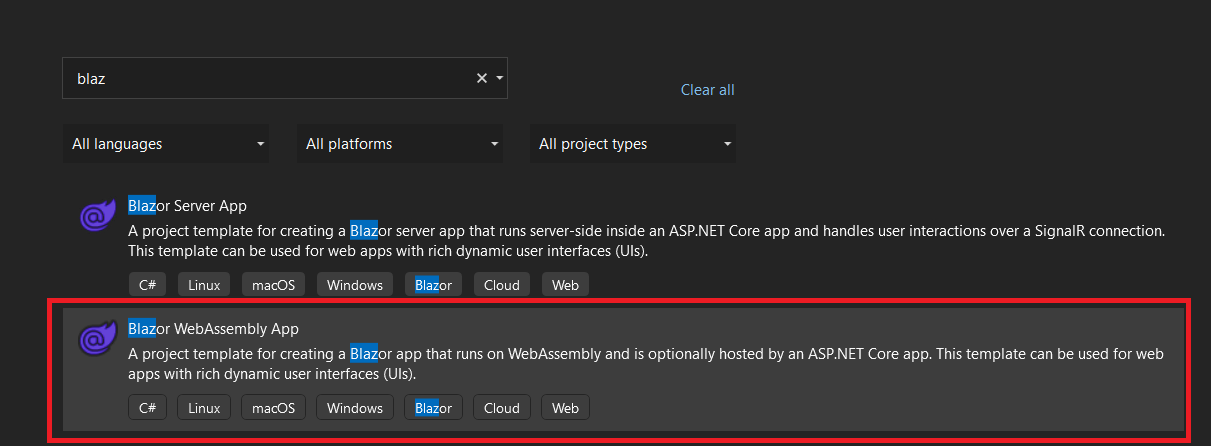Image resolution: width=1211 pixels, height=446 pixels.
Task: Click the Blazor Server App template icon
Action: coord(98,216)
